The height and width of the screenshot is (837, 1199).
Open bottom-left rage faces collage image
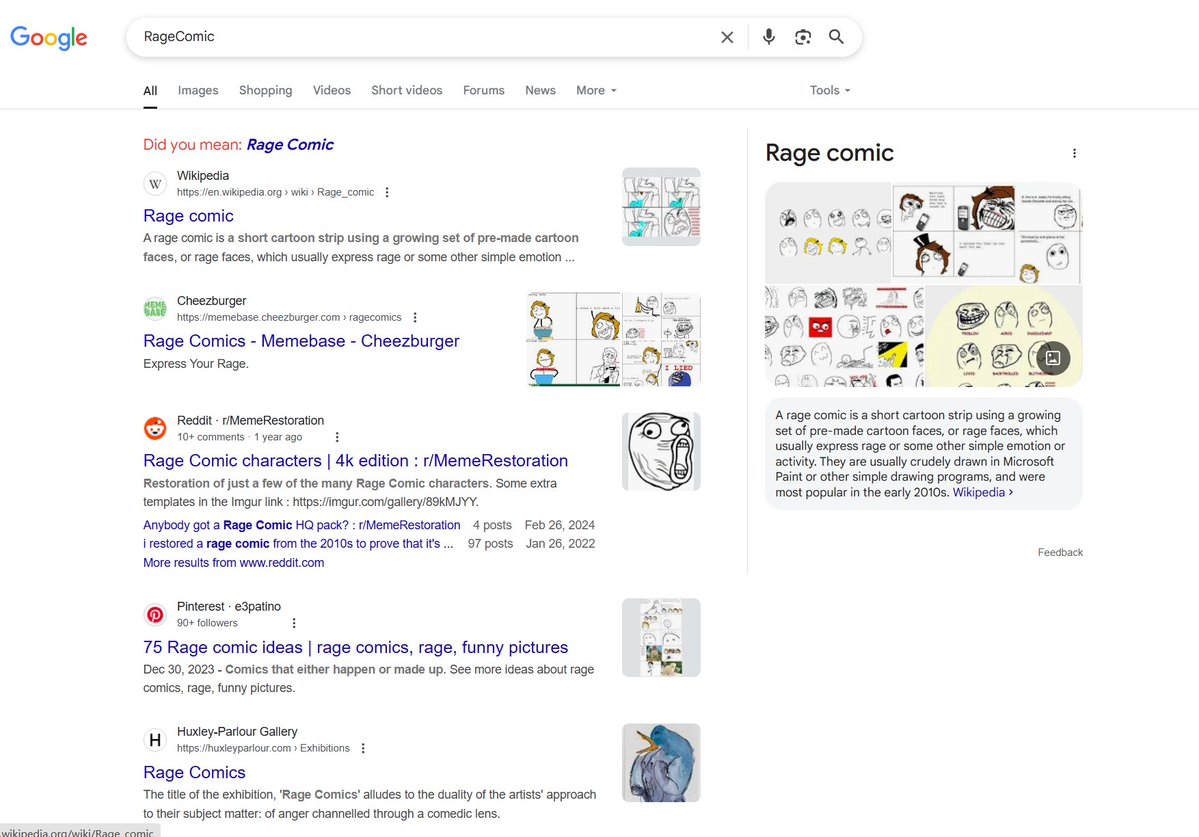pyautogui.click(x=844, y=336)
